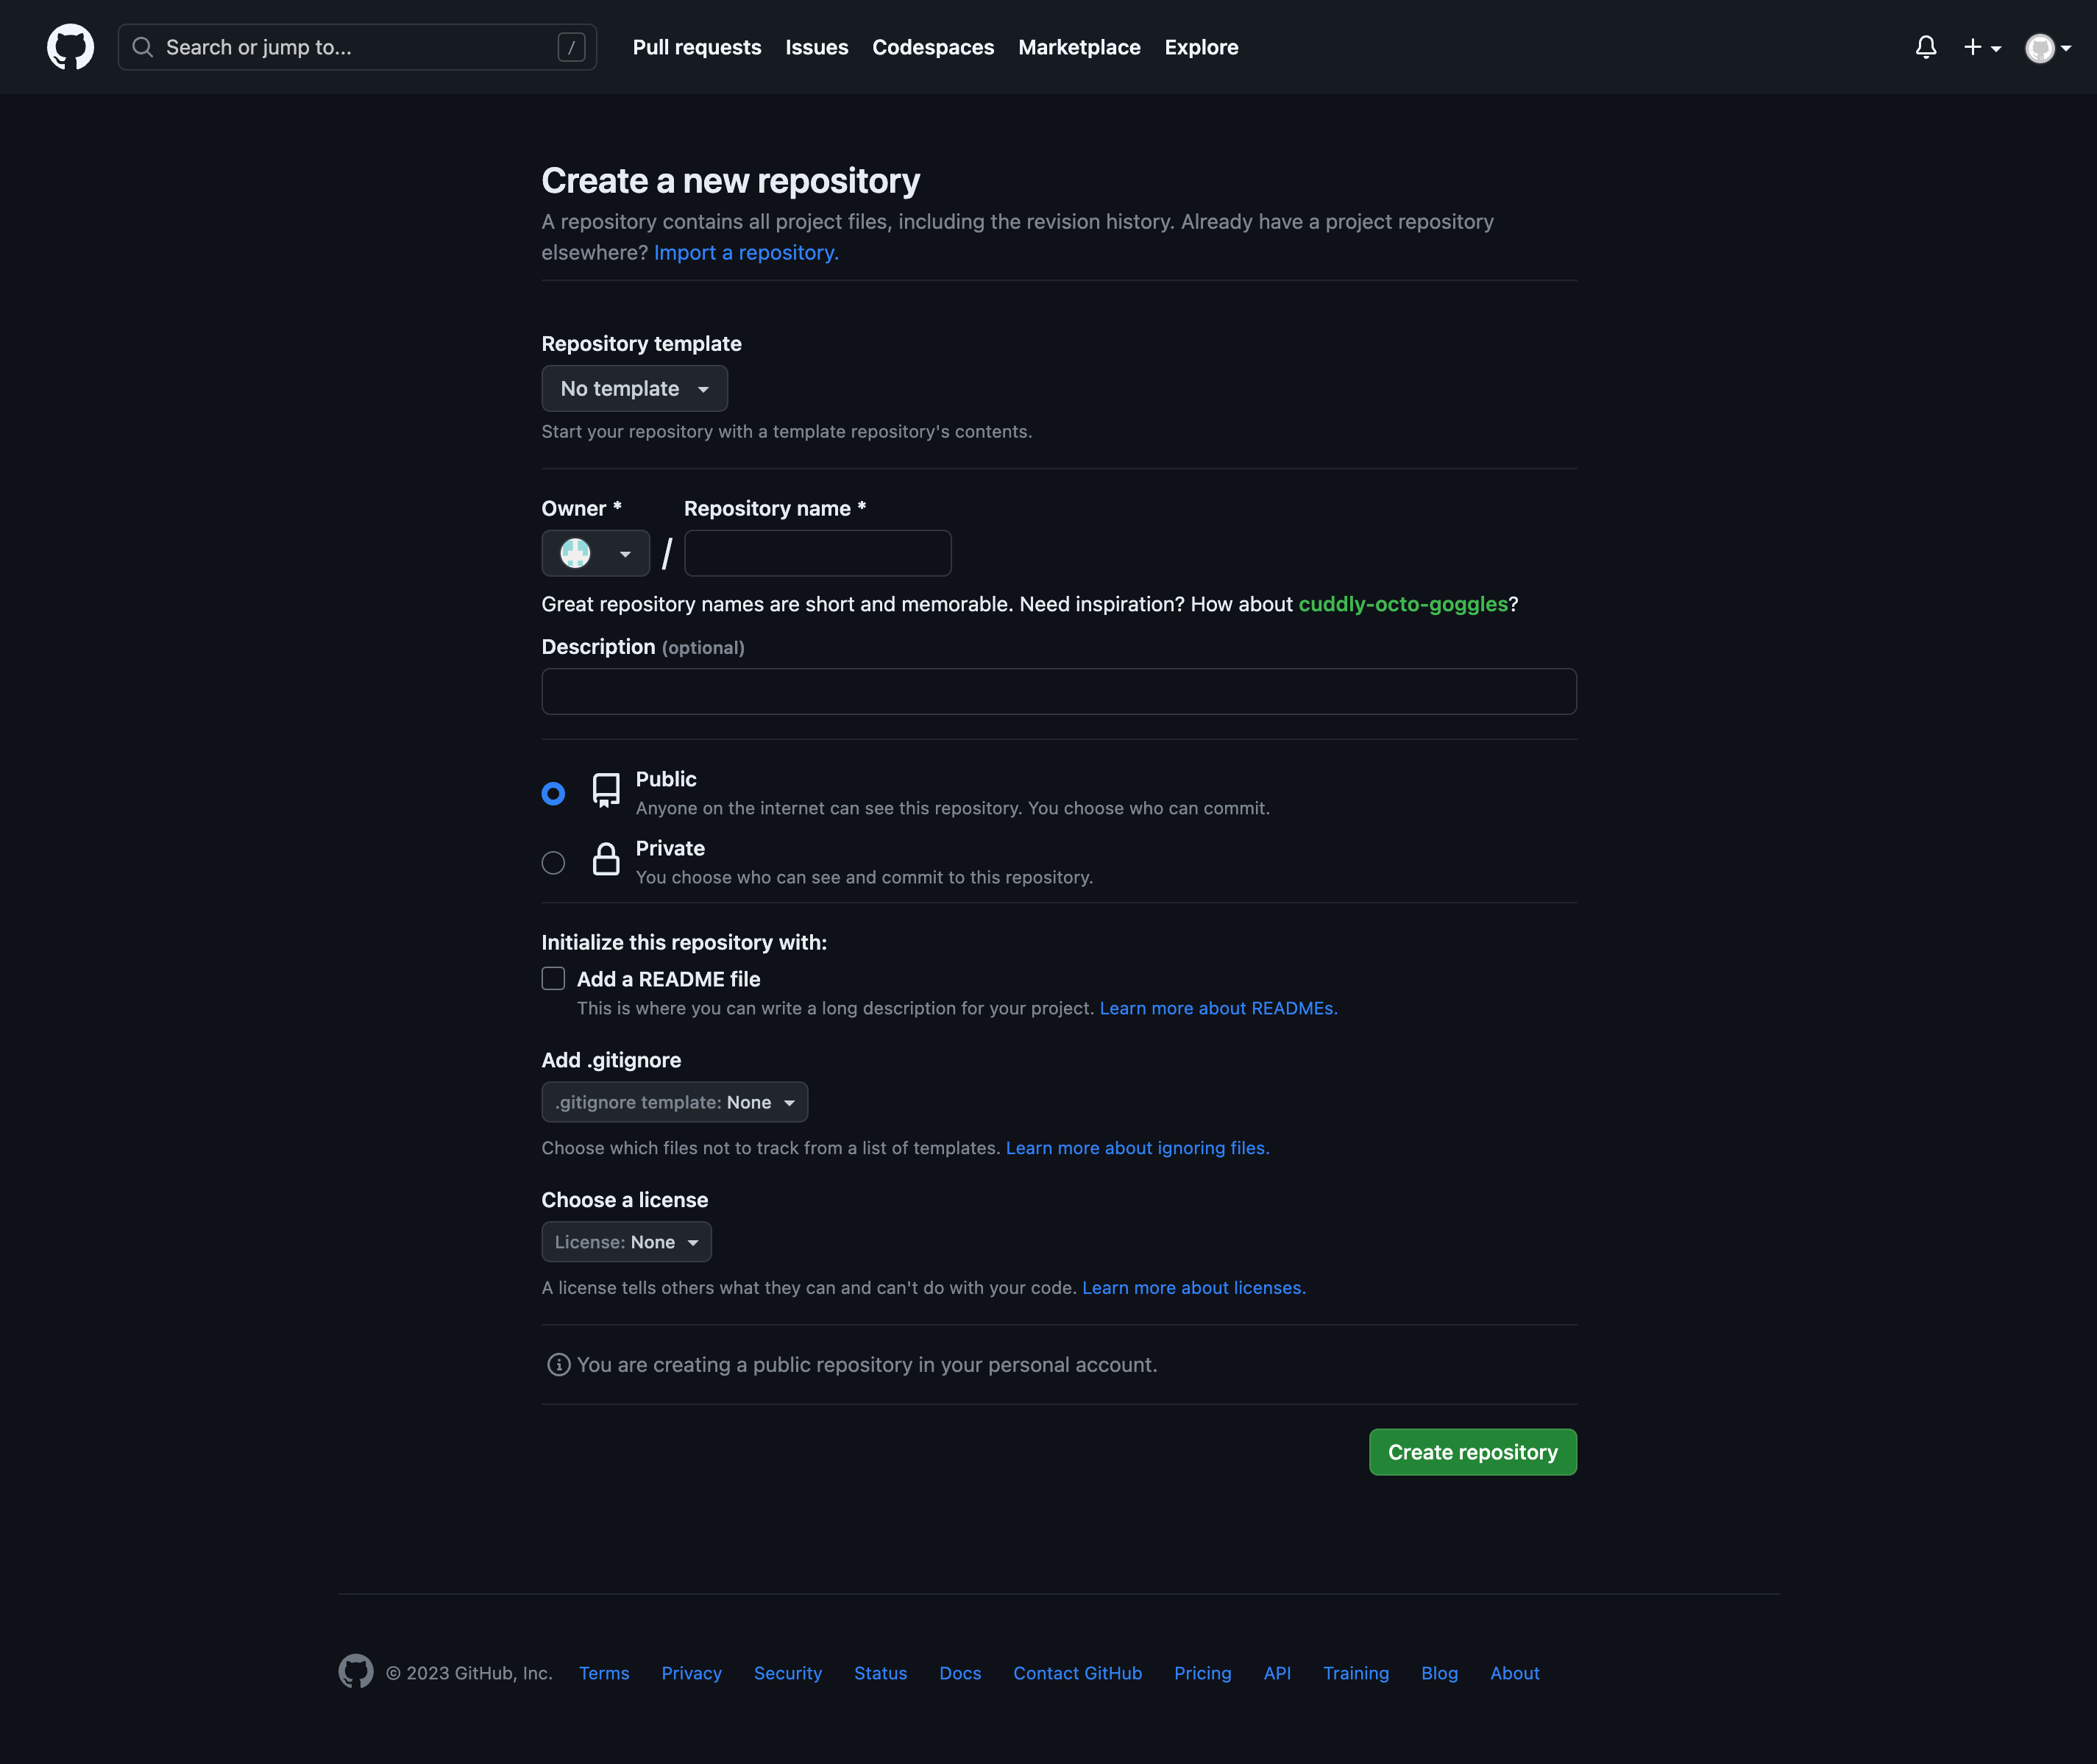The width and height of the screenshot is (2097, 1764).
Task: Enable the Add a README file checkbox
Action: point(553,978)
